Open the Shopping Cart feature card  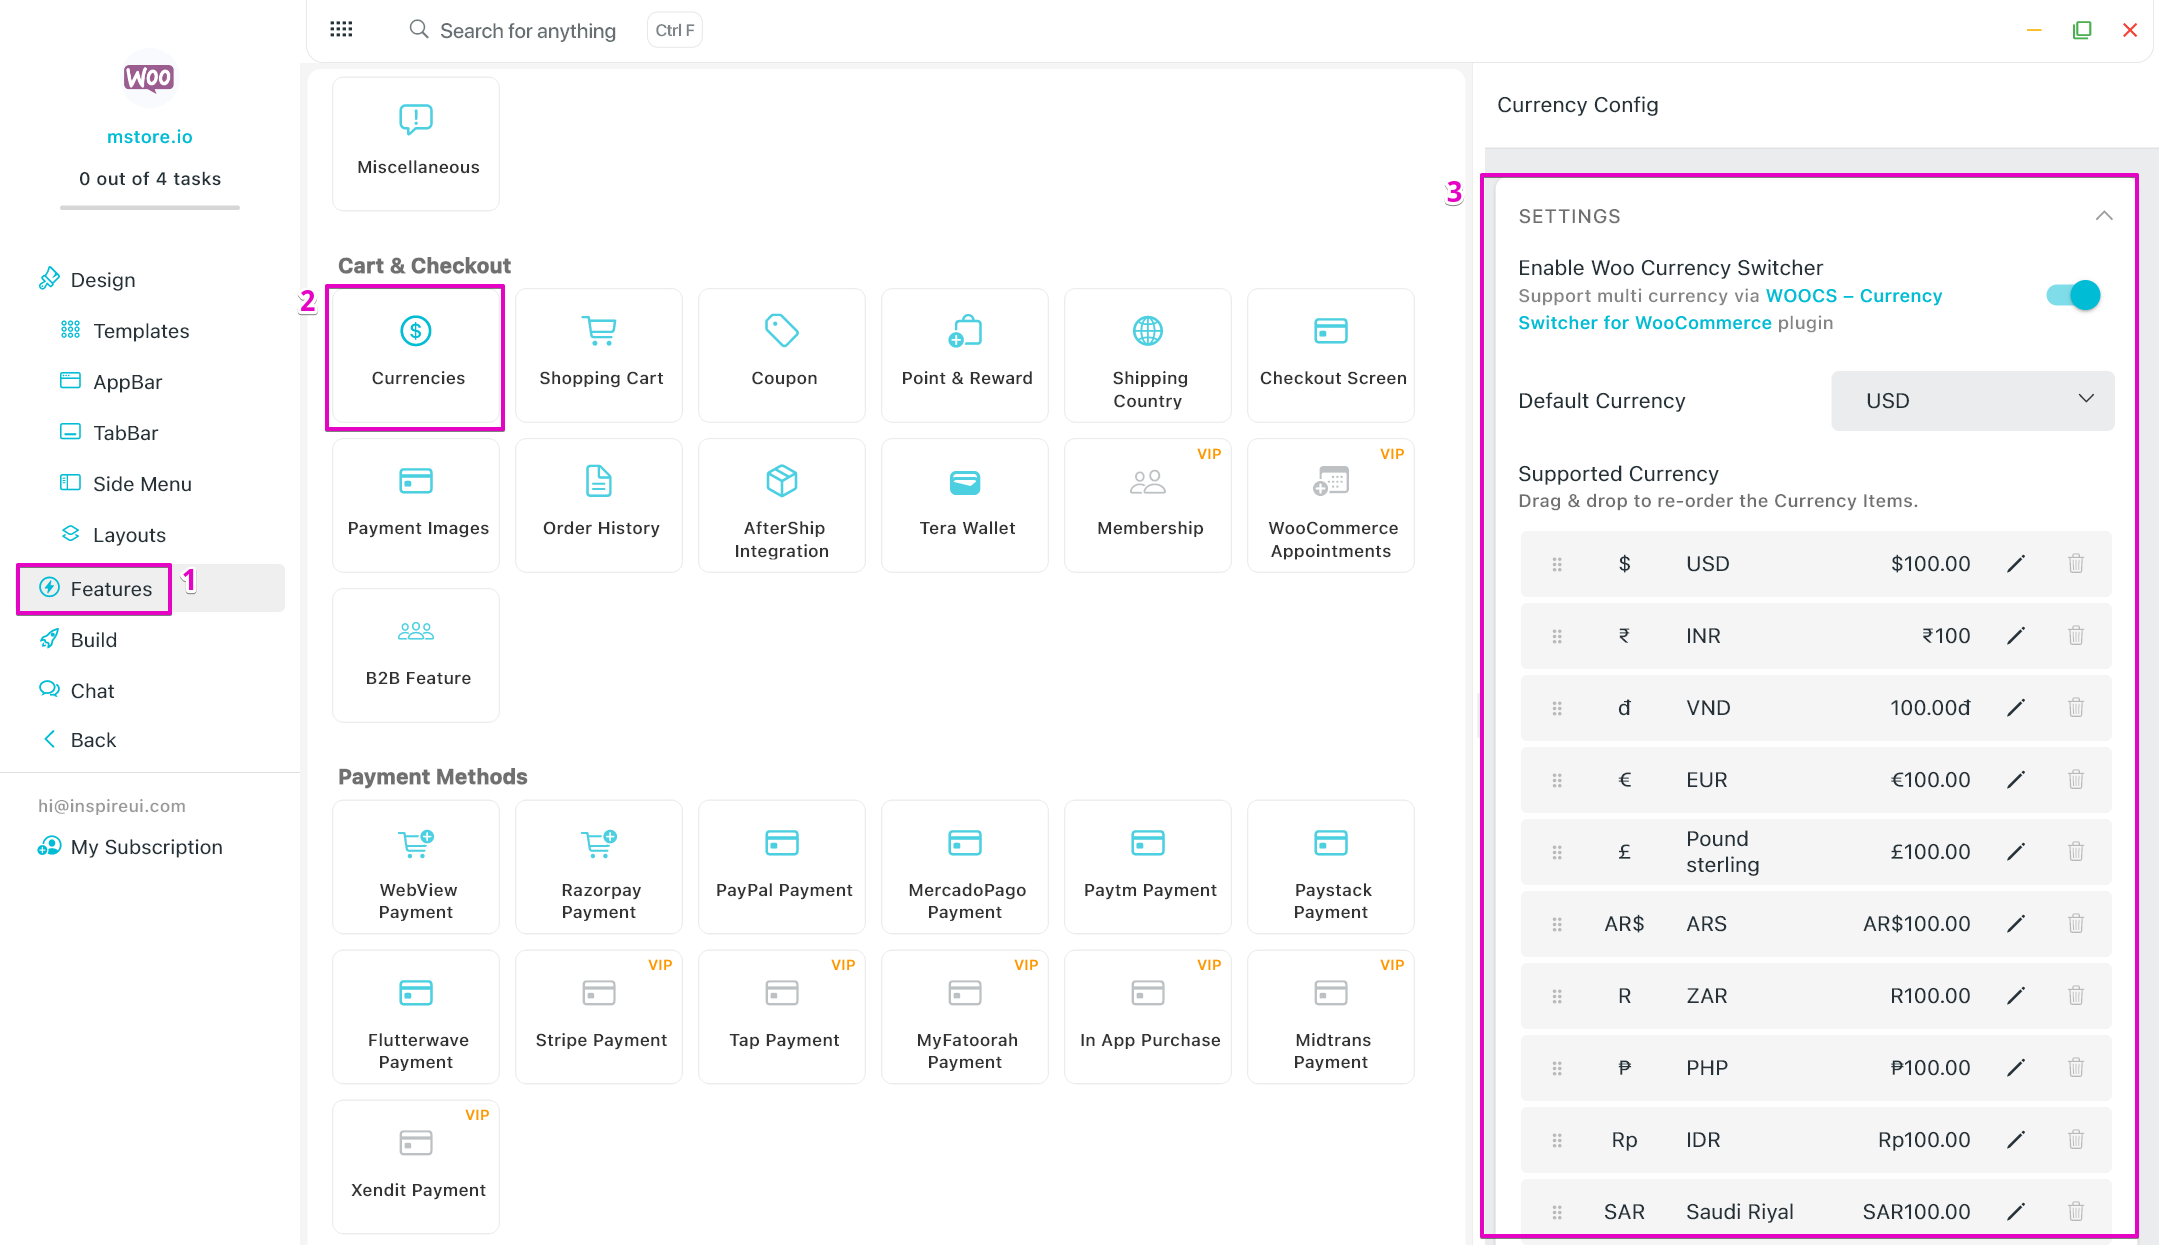pyautogui.click(x=599, y=356)
